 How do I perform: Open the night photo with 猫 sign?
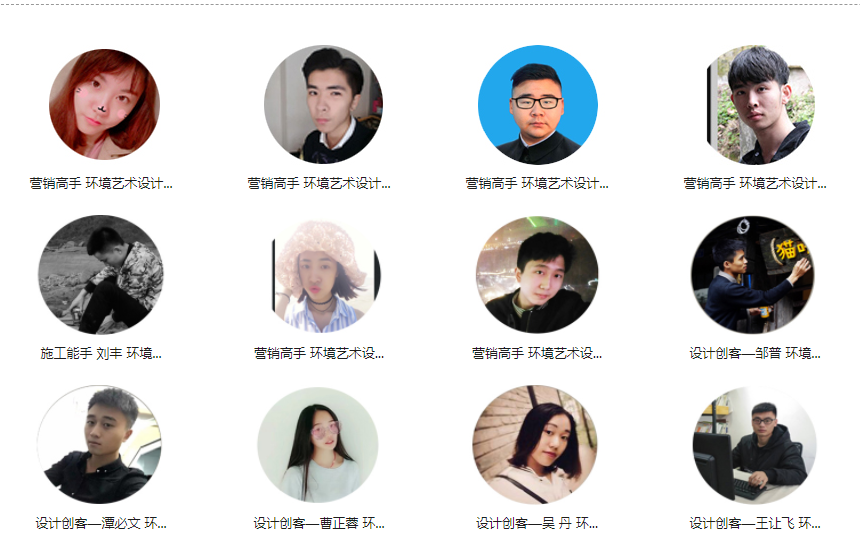click(x=752, y=274)
